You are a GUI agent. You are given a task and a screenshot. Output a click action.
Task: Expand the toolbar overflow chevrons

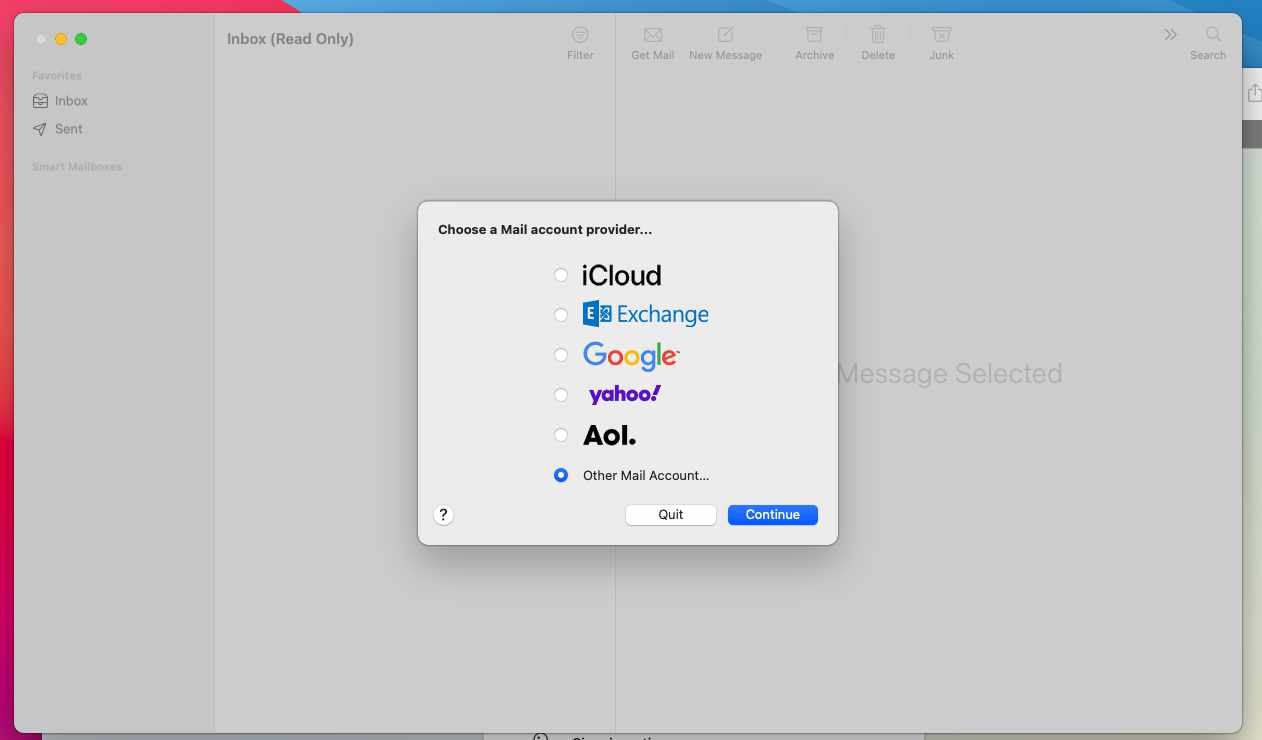pyautogui.click(x=1170, y=35)
